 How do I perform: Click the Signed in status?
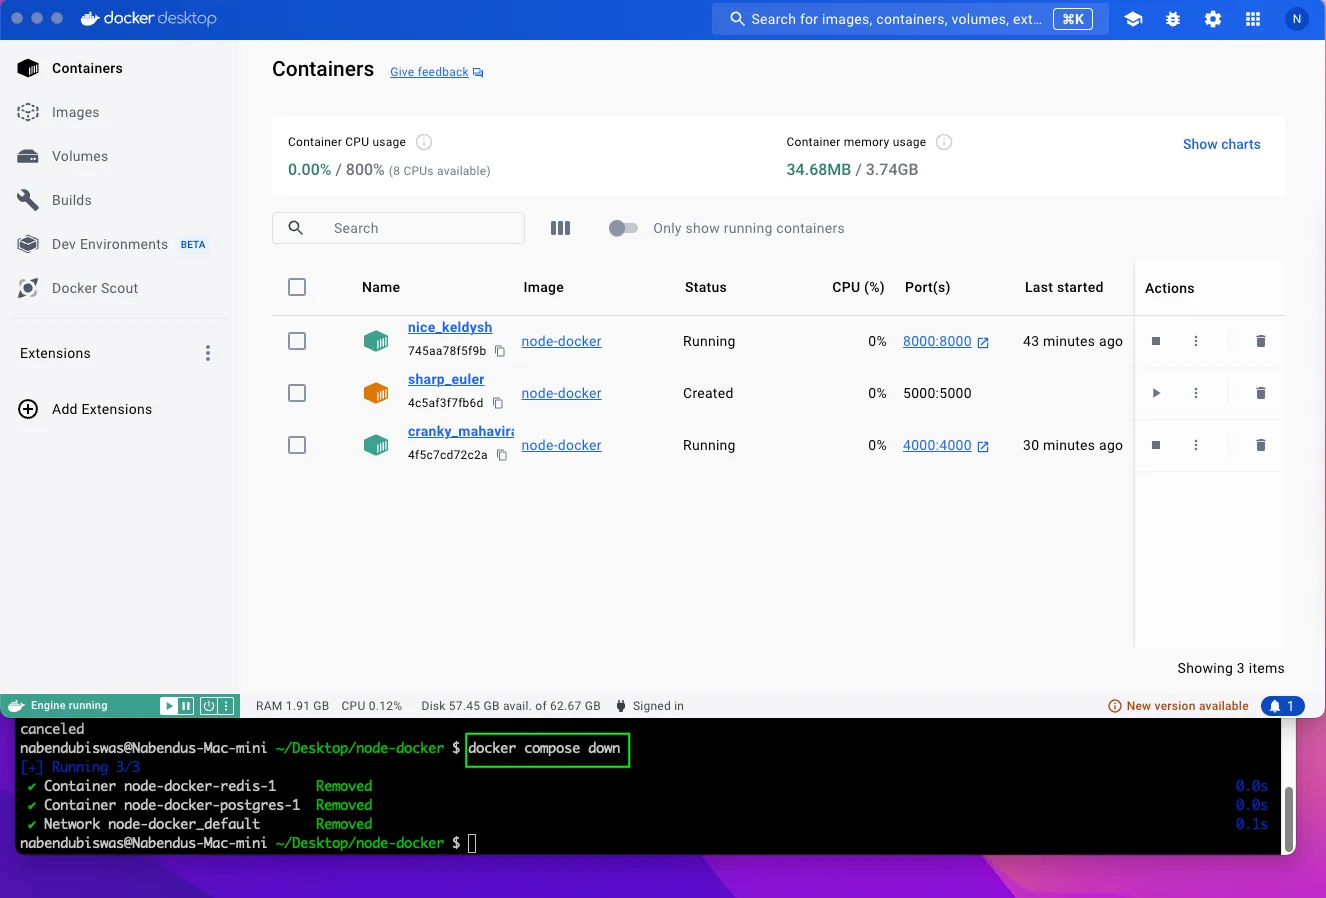650,706
